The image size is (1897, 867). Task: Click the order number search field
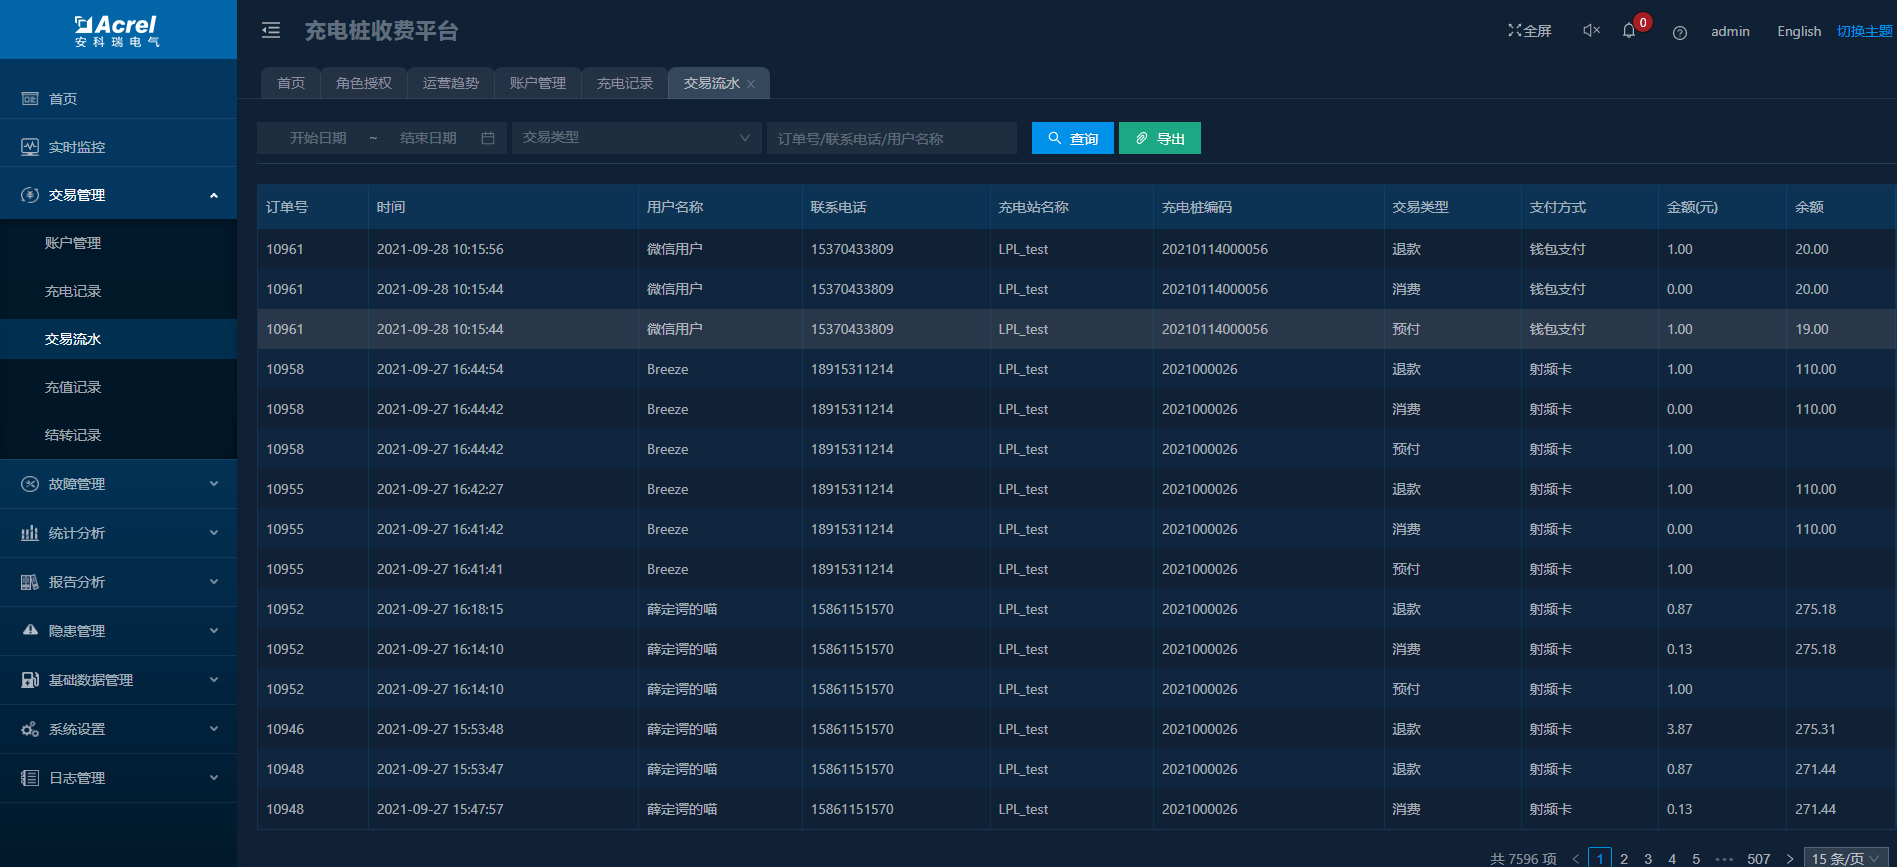(x=891, y=138)
